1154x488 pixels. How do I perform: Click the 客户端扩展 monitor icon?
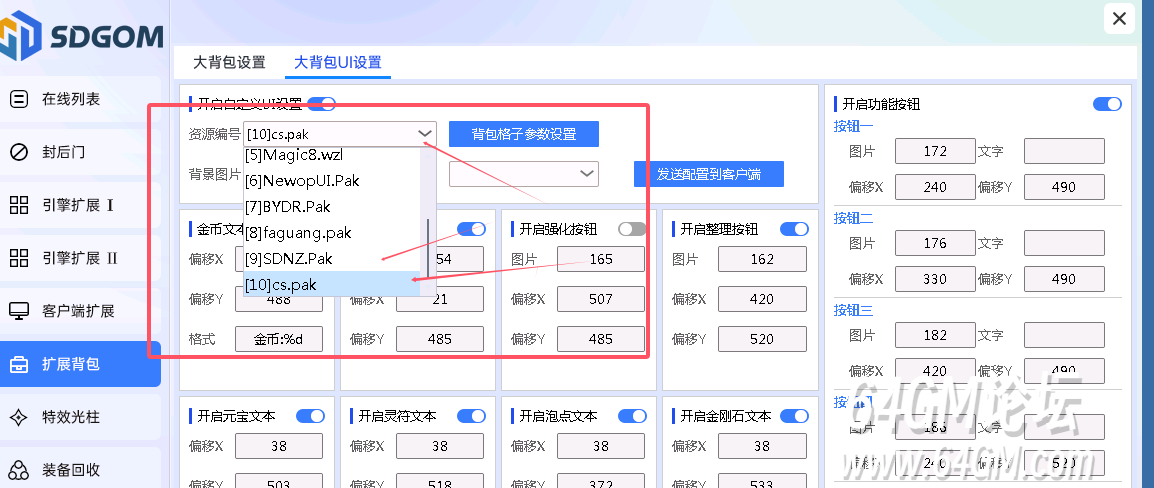click(x=19, y=311)
